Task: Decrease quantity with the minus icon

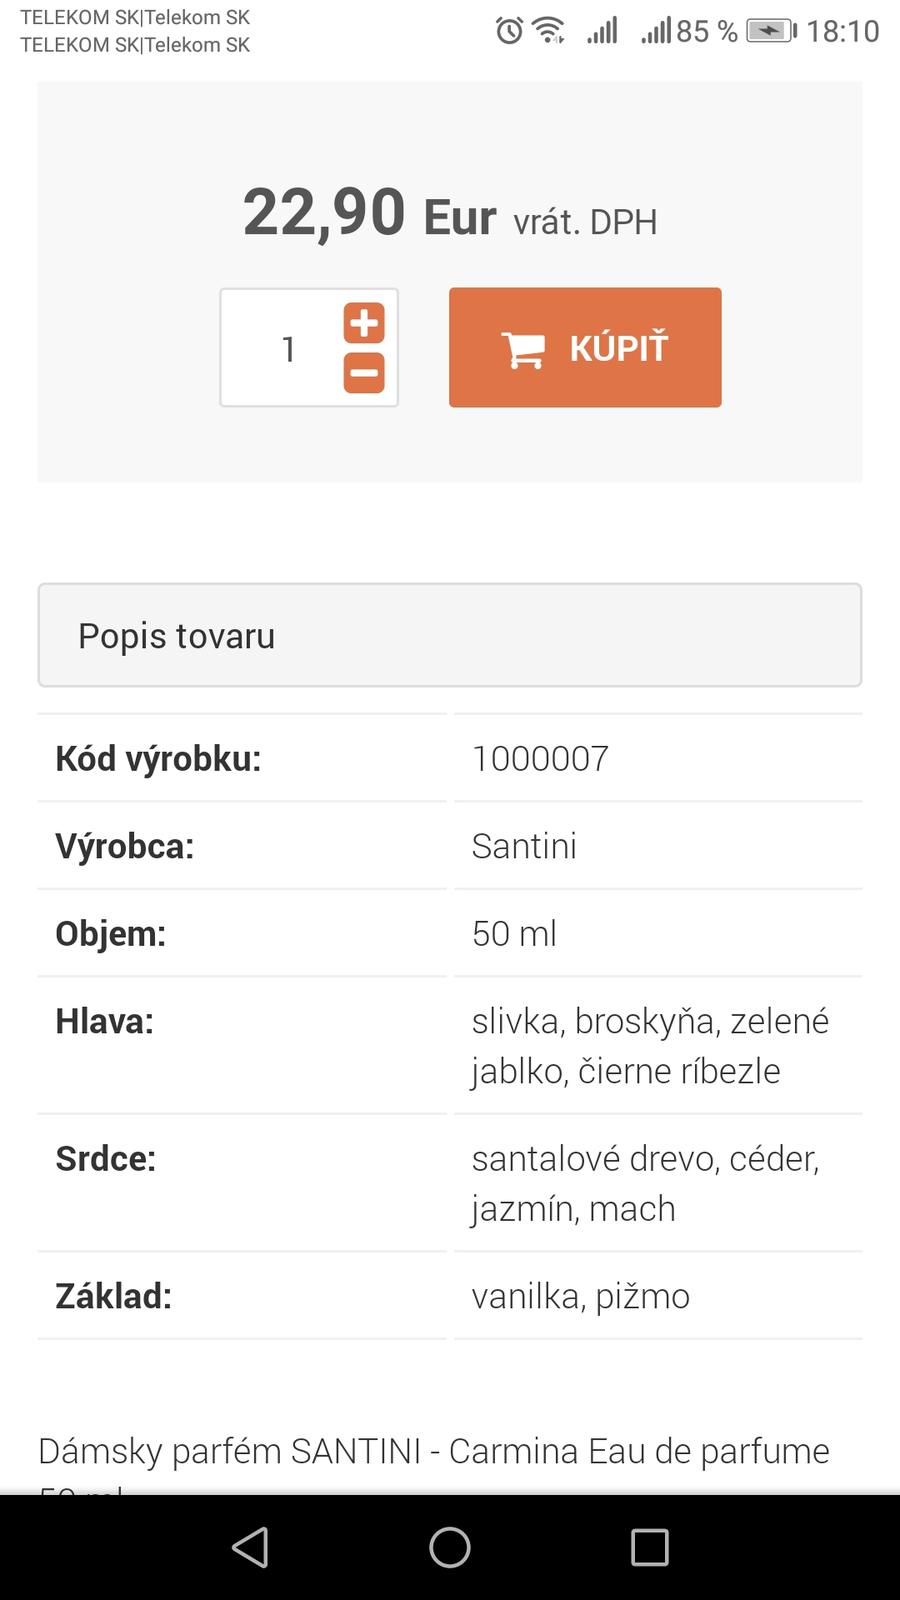Action: click(x=364, y=373)
